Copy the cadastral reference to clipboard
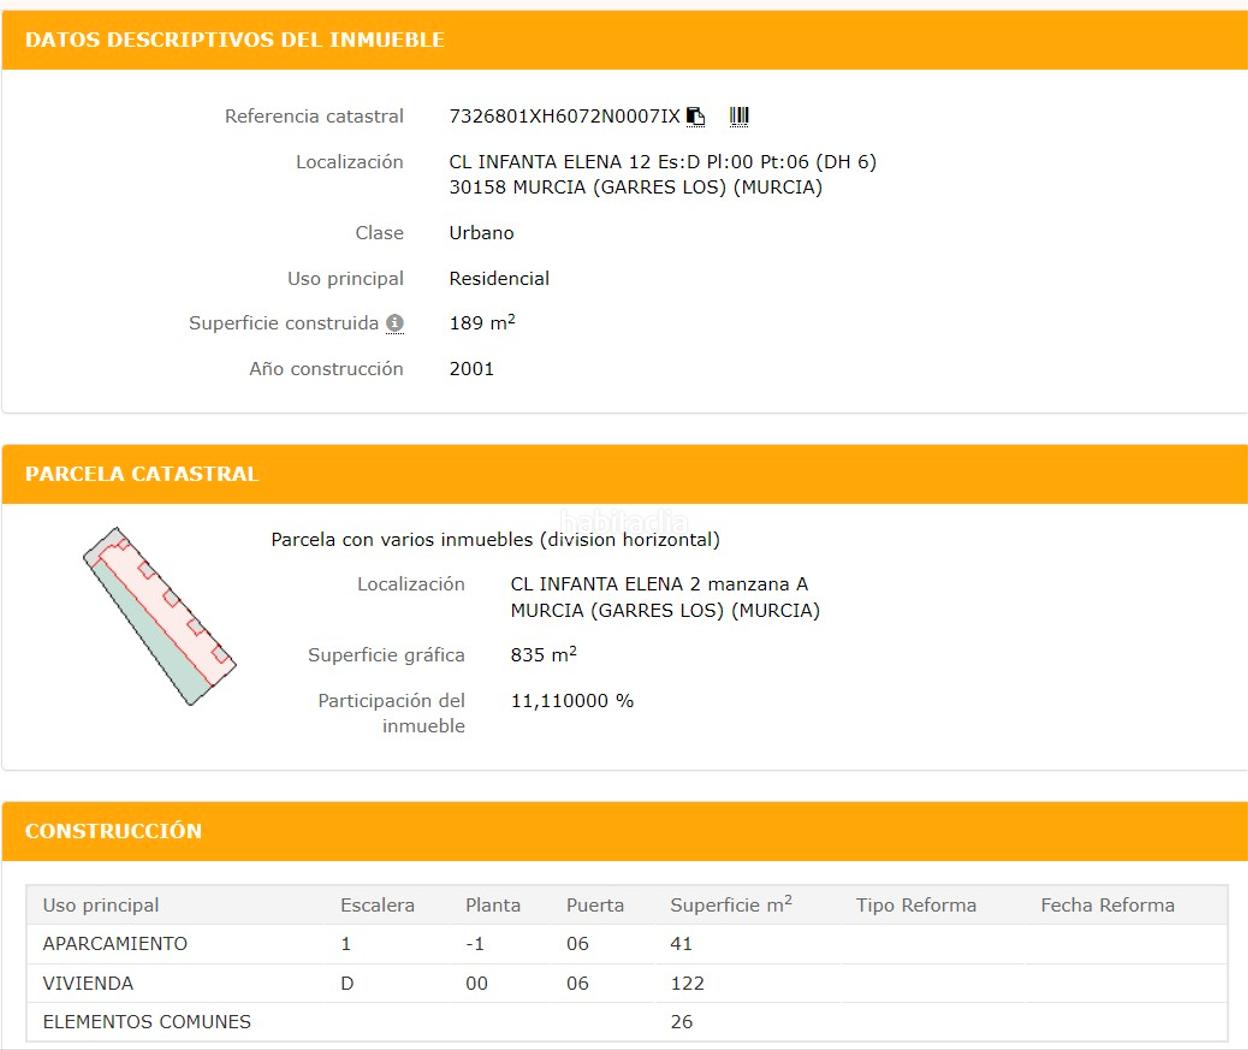The height and width of the screenshot is (1050, 1248). pyautogui.click(x=696, y=117)
